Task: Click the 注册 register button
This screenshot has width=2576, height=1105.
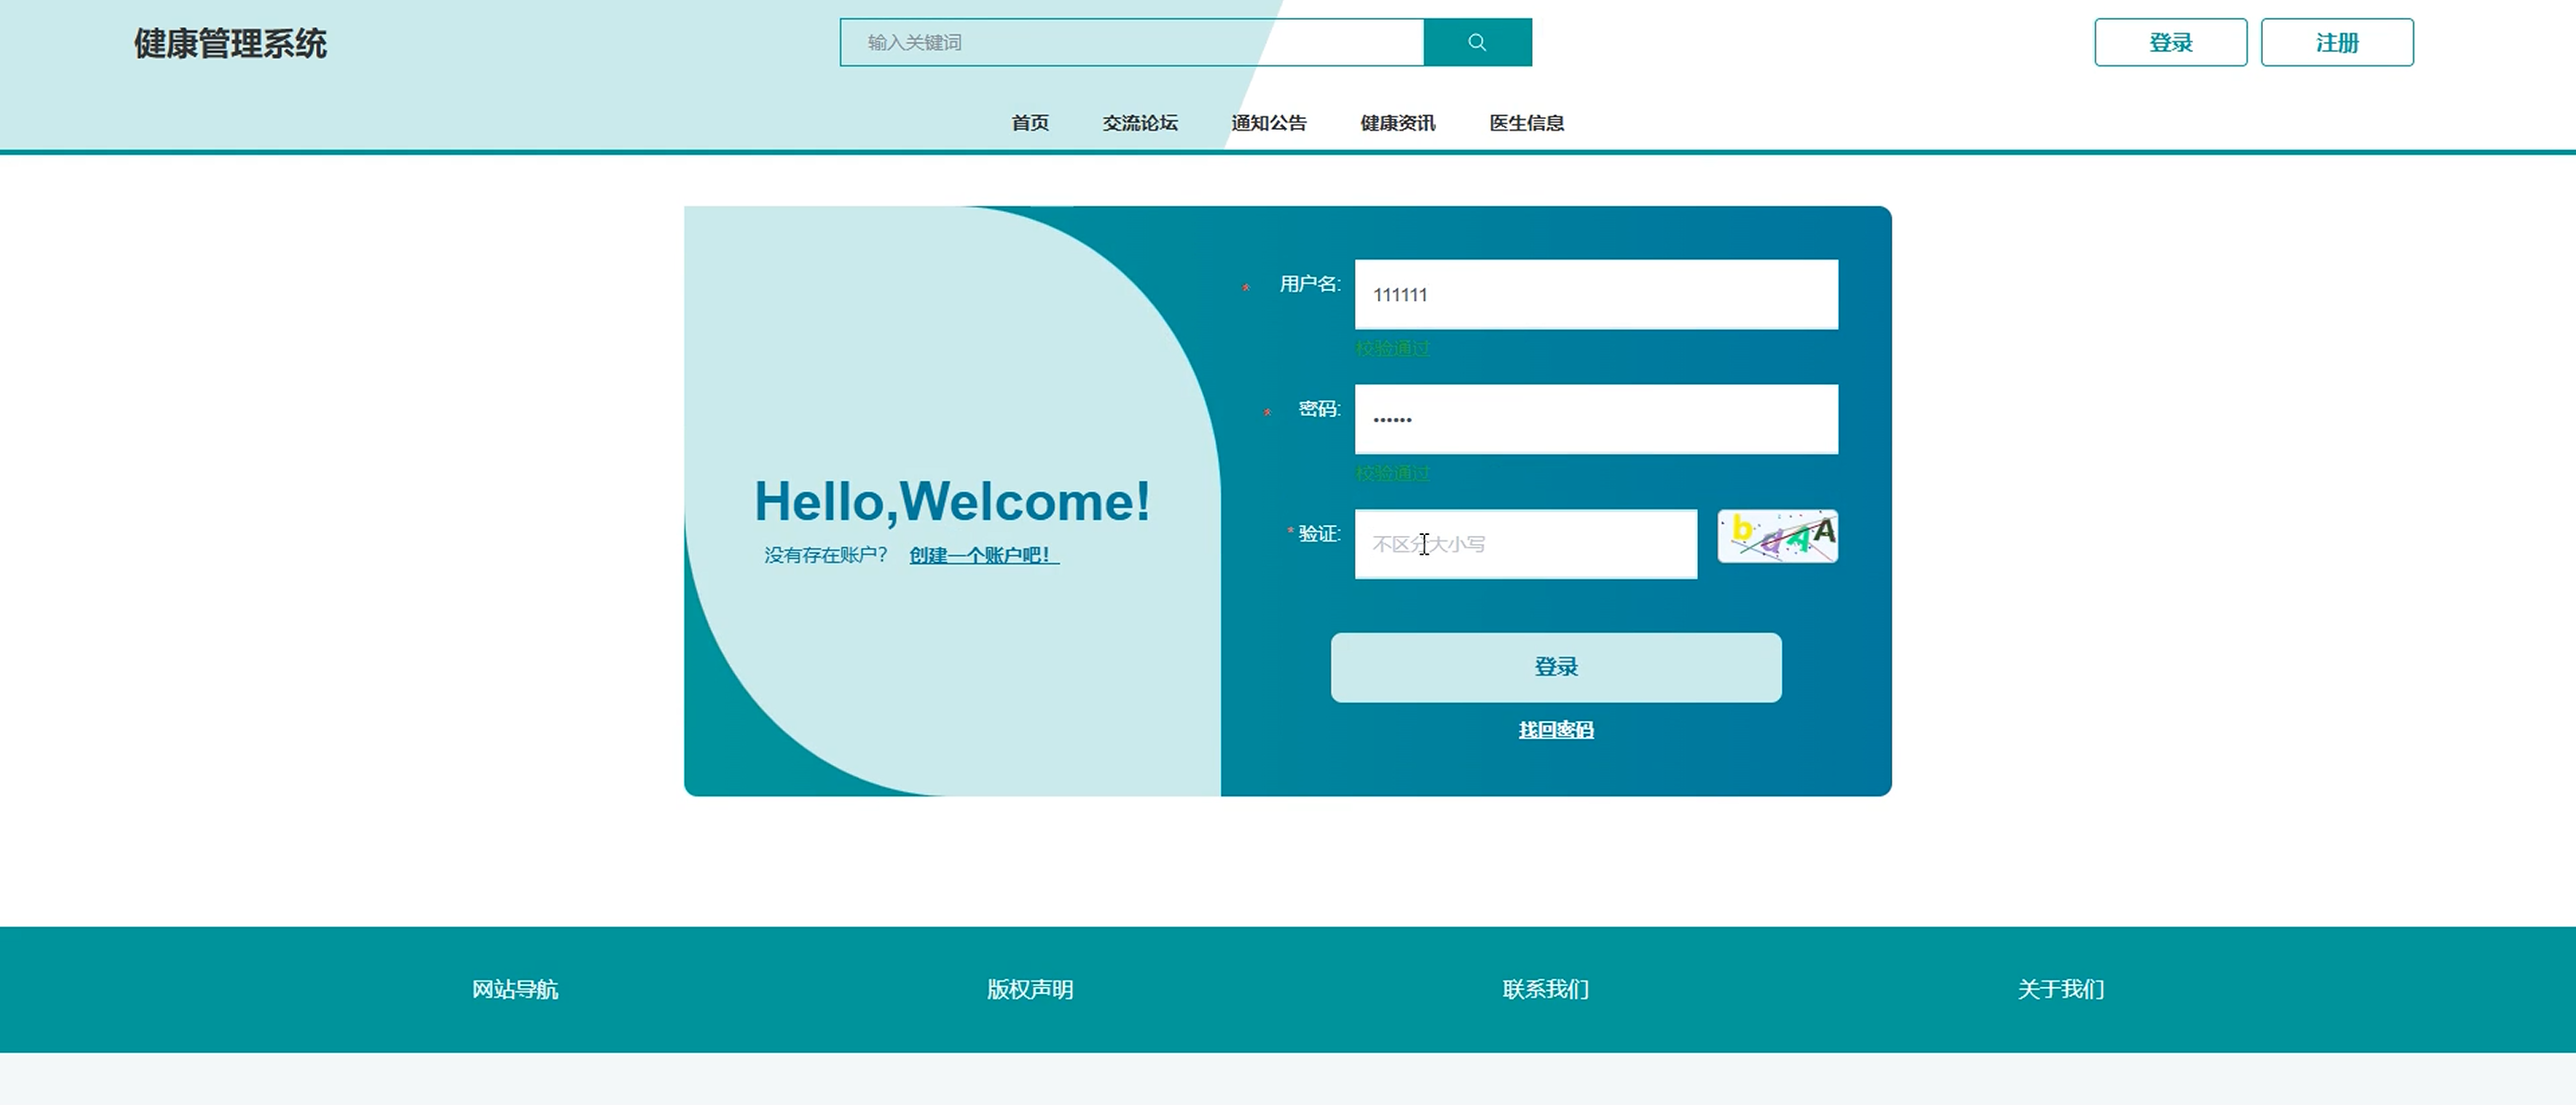Action: click(x=2336, y=42)
